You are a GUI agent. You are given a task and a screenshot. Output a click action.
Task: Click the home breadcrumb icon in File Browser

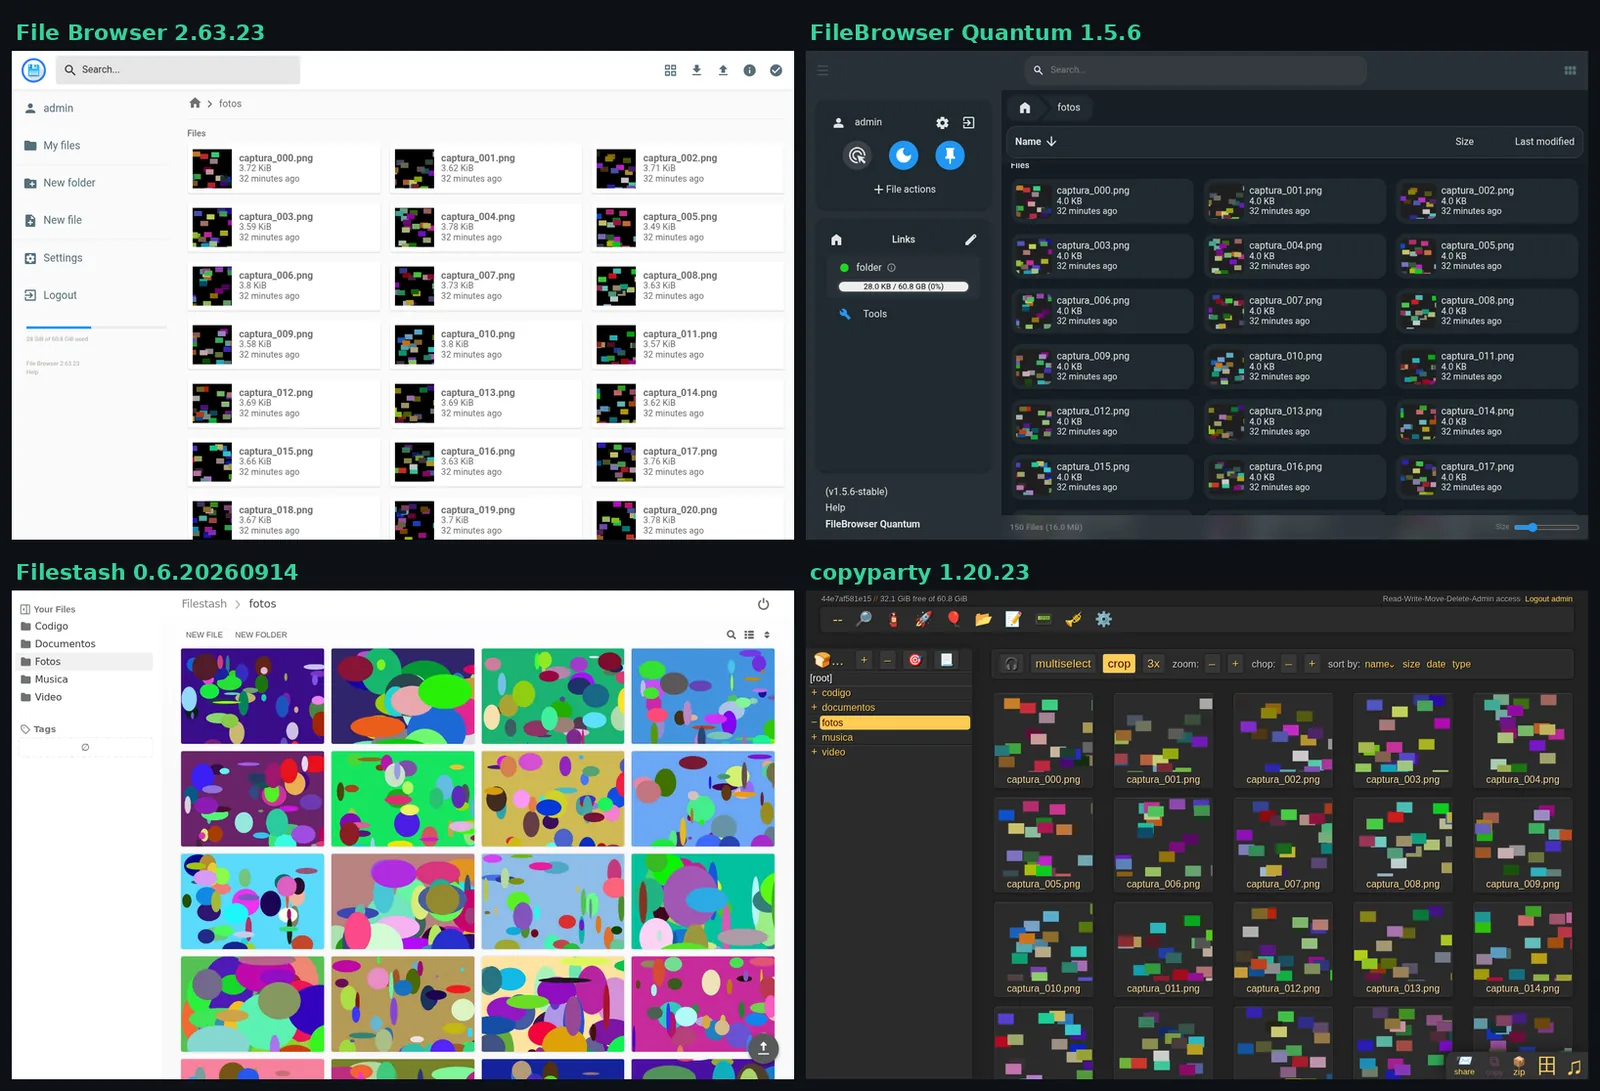point(195,103)
